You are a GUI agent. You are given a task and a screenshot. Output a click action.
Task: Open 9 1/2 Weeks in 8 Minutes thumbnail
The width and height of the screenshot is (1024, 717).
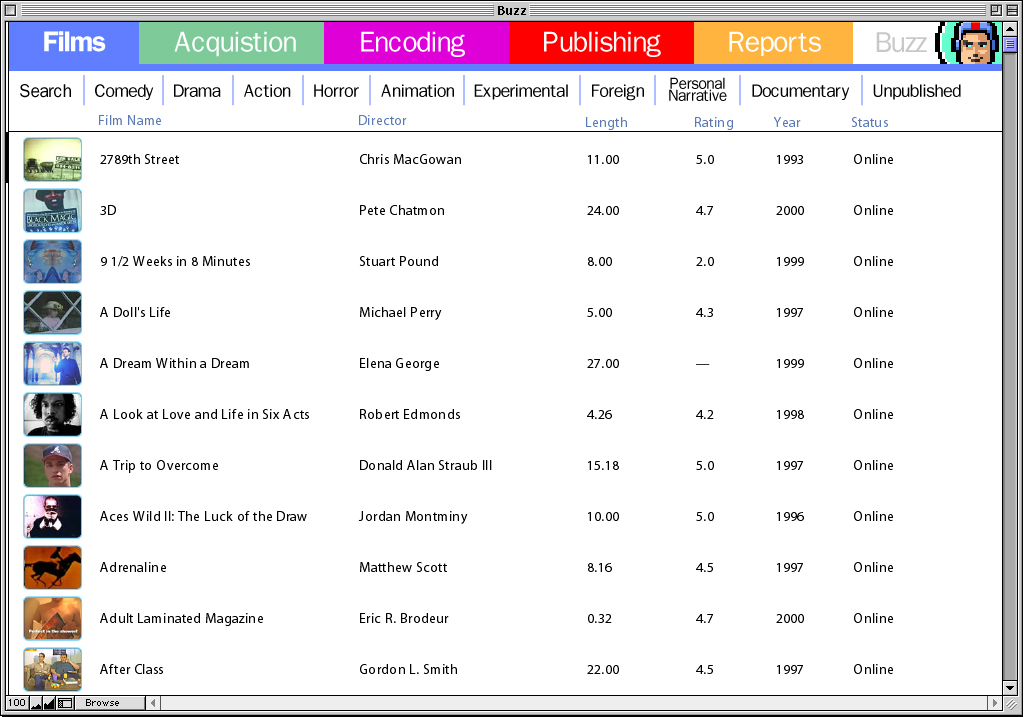(53, 261)
